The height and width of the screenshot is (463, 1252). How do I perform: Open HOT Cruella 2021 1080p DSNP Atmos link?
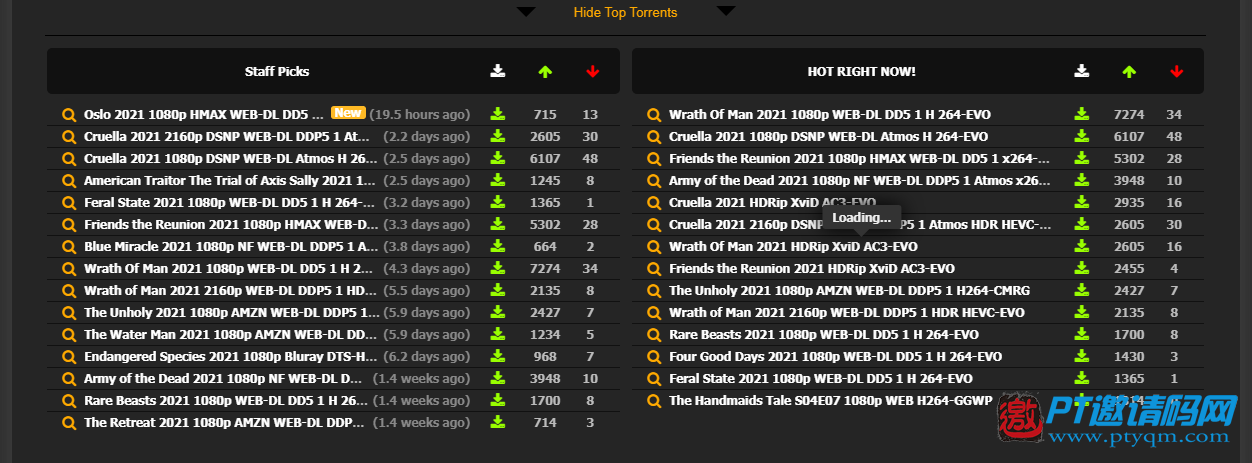pos(828,136)
